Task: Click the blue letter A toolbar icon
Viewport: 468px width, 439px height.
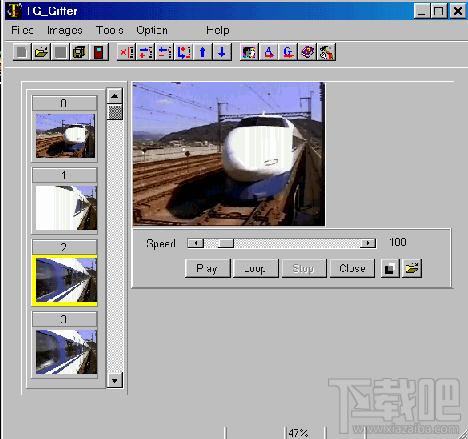Action: click(269, 52)
